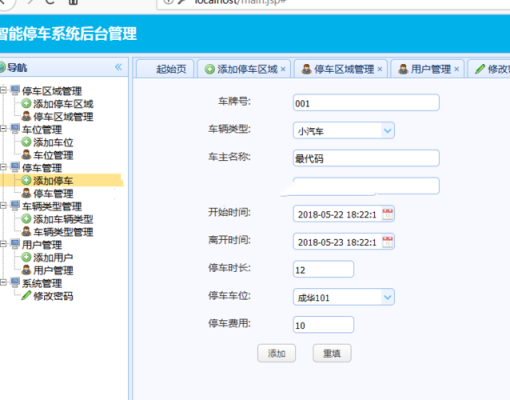Click the green plus icon on 添加停车区域 tab
Viewport: 510px width, 400px height.
(x=210, y=69)
